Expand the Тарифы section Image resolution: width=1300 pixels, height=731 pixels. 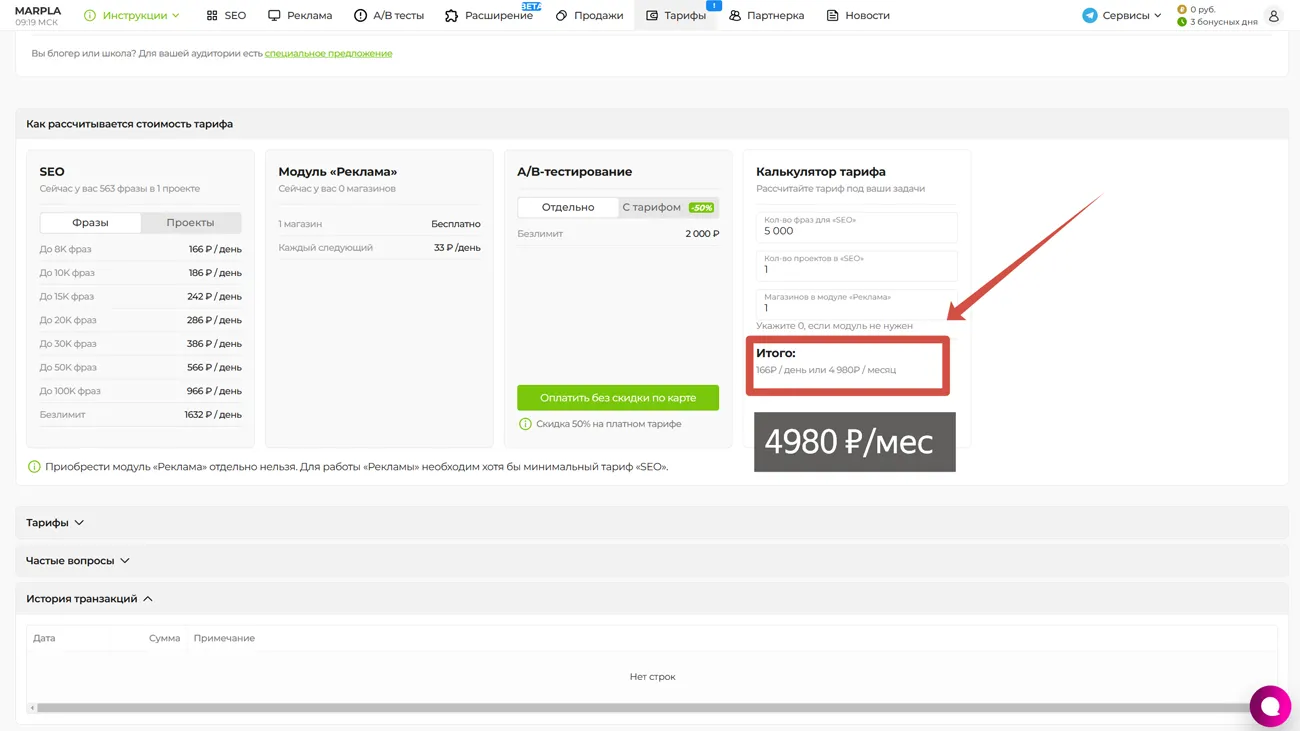(x=55, y=523)
